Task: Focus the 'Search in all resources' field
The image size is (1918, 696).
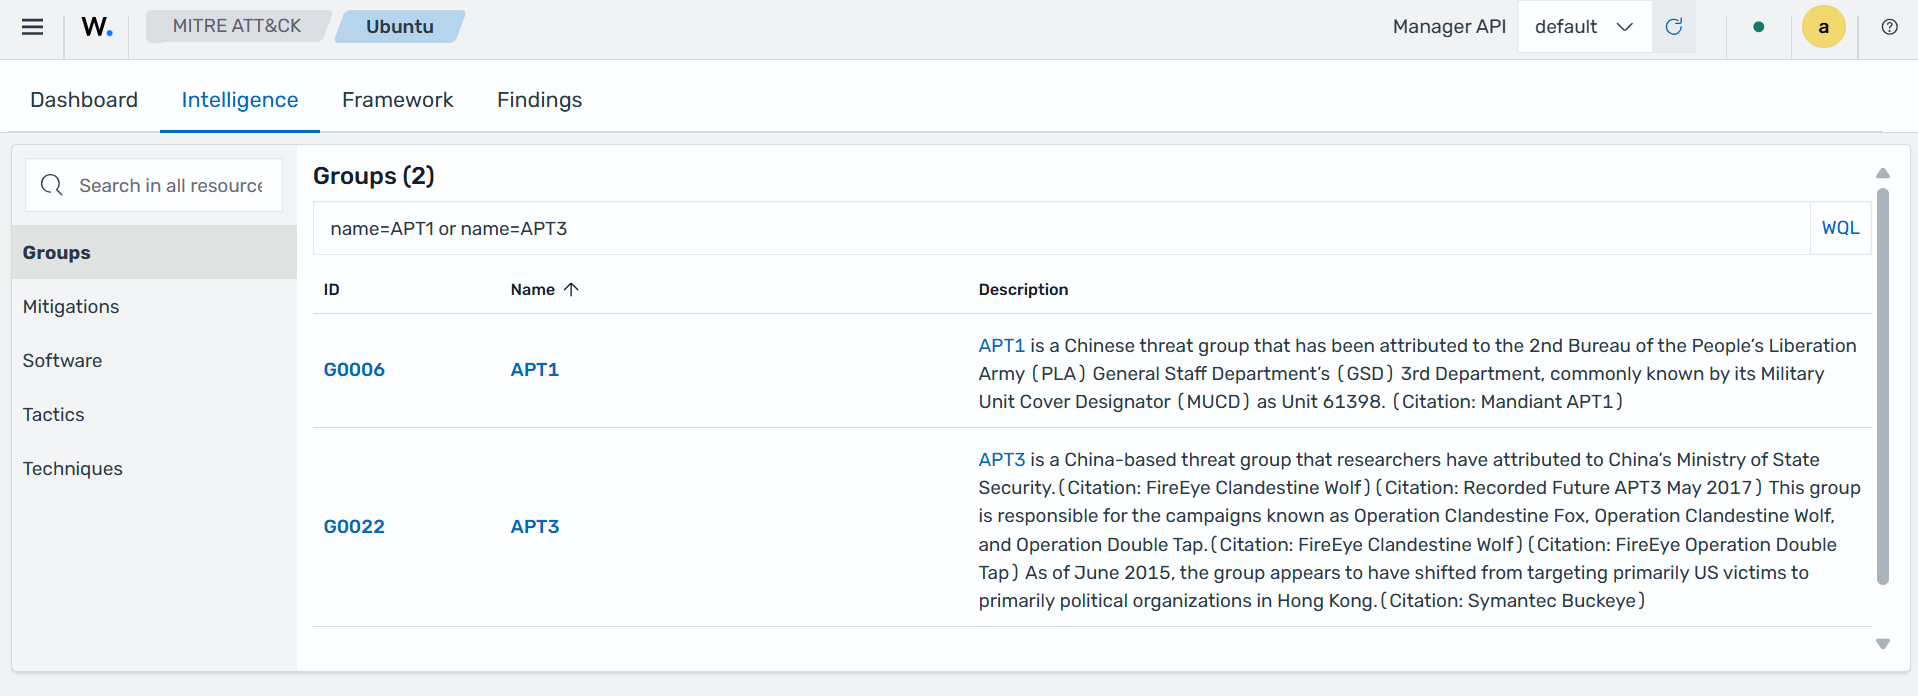Action: tap(154, 185)
